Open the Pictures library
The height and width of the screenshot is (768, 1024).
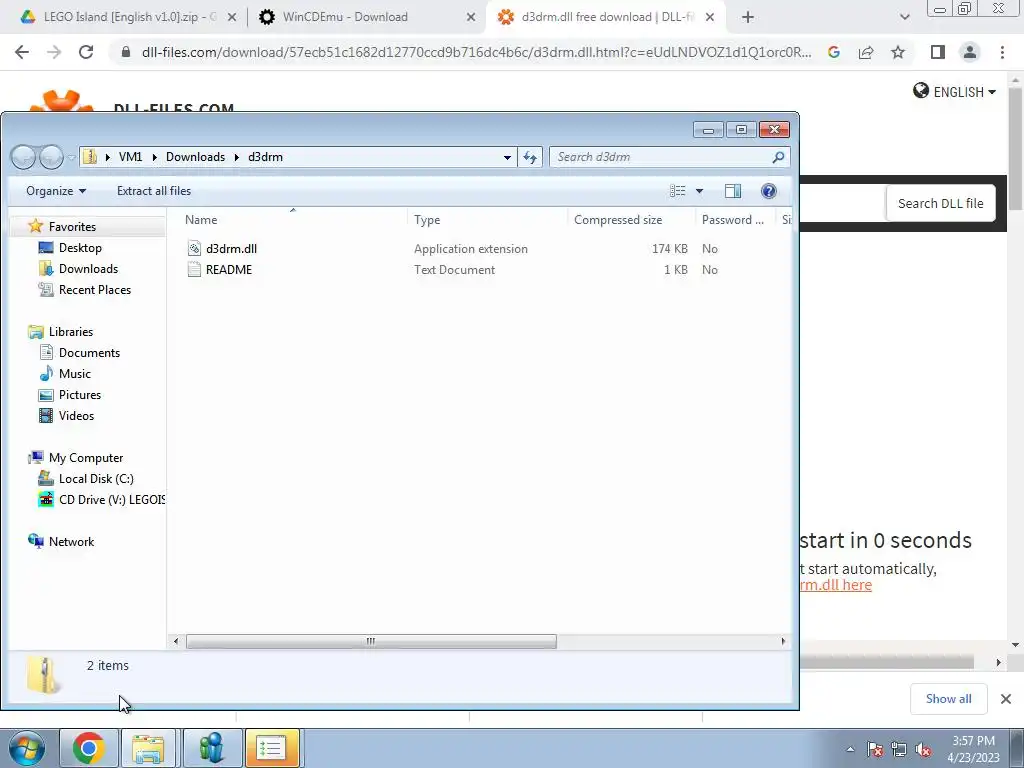[x=80, y=394]
